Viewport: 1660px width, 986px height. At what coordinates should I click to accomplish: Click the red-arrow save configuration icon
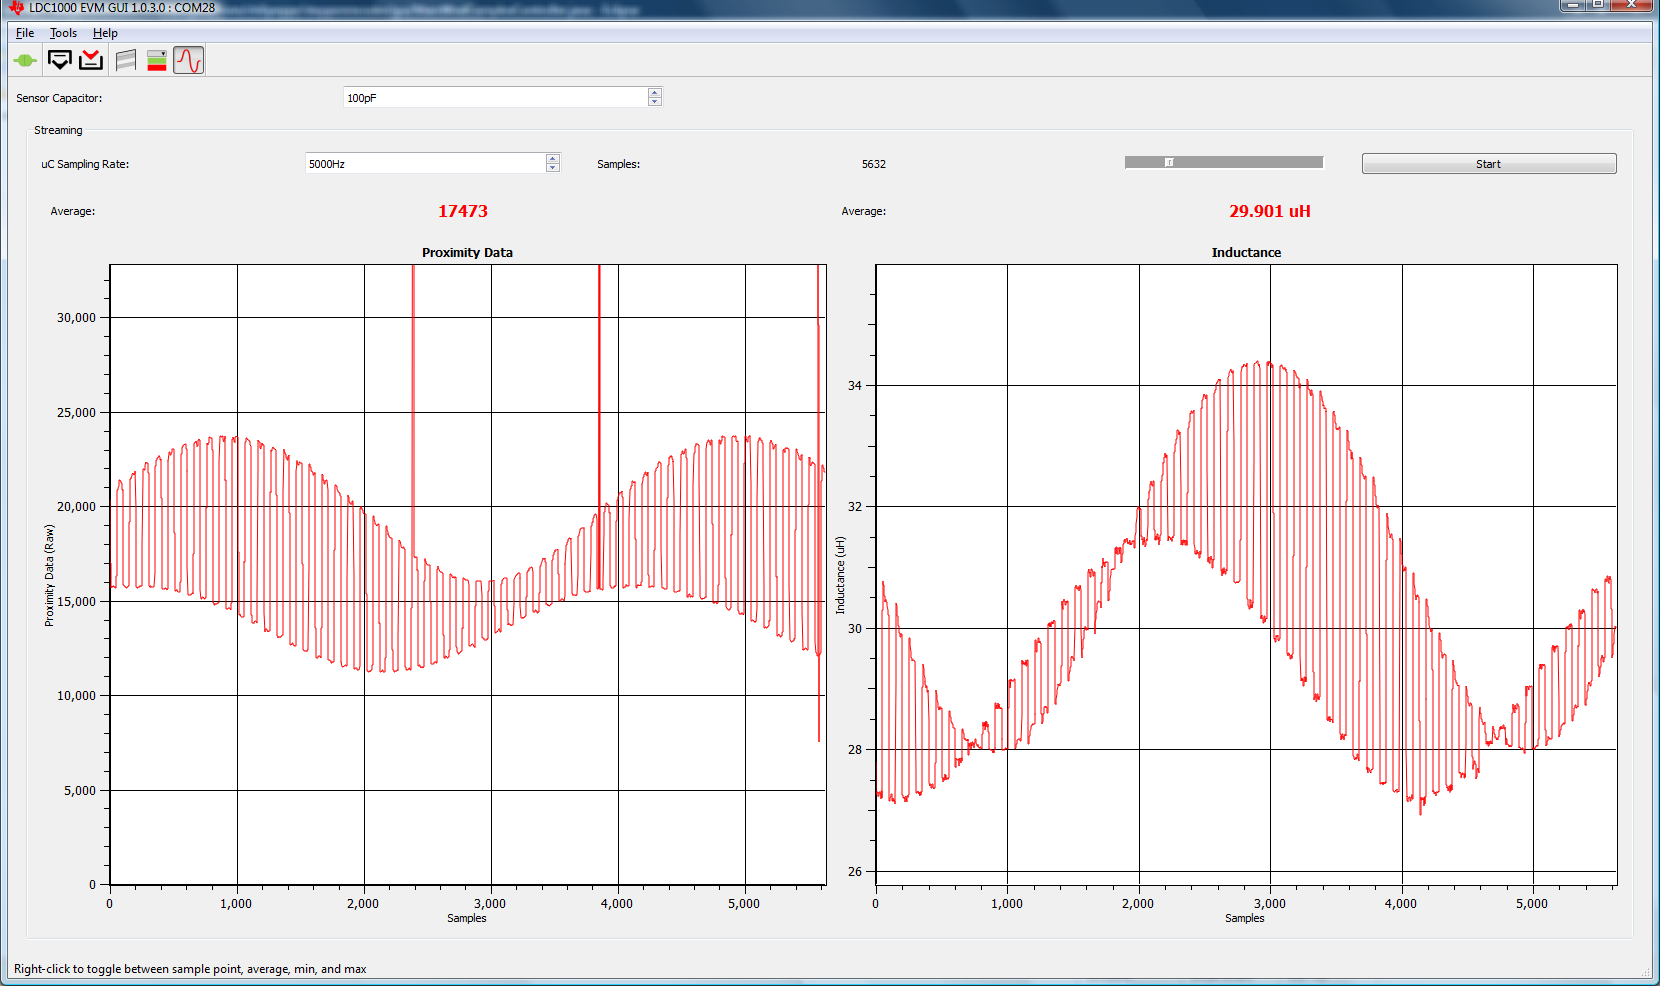click(91, 61)
